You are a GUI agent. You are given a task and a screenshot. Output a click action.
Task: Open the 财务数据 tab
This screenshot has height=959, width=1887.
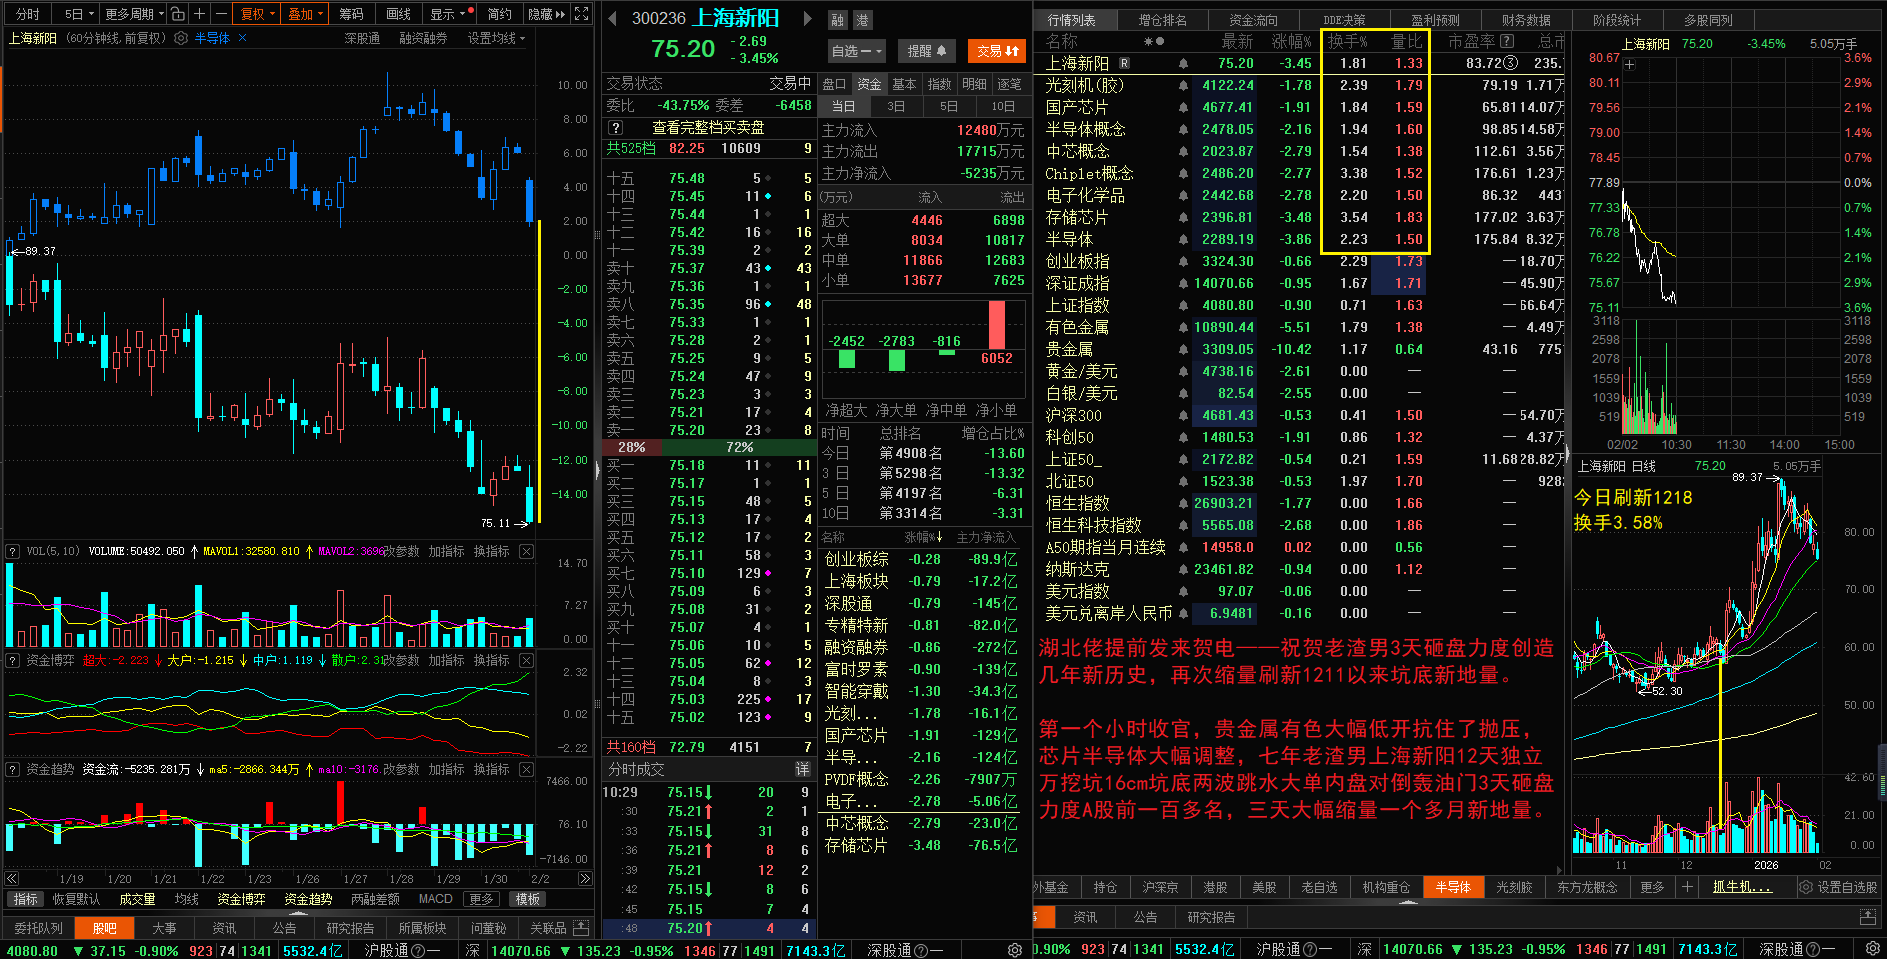[1526, 20]
